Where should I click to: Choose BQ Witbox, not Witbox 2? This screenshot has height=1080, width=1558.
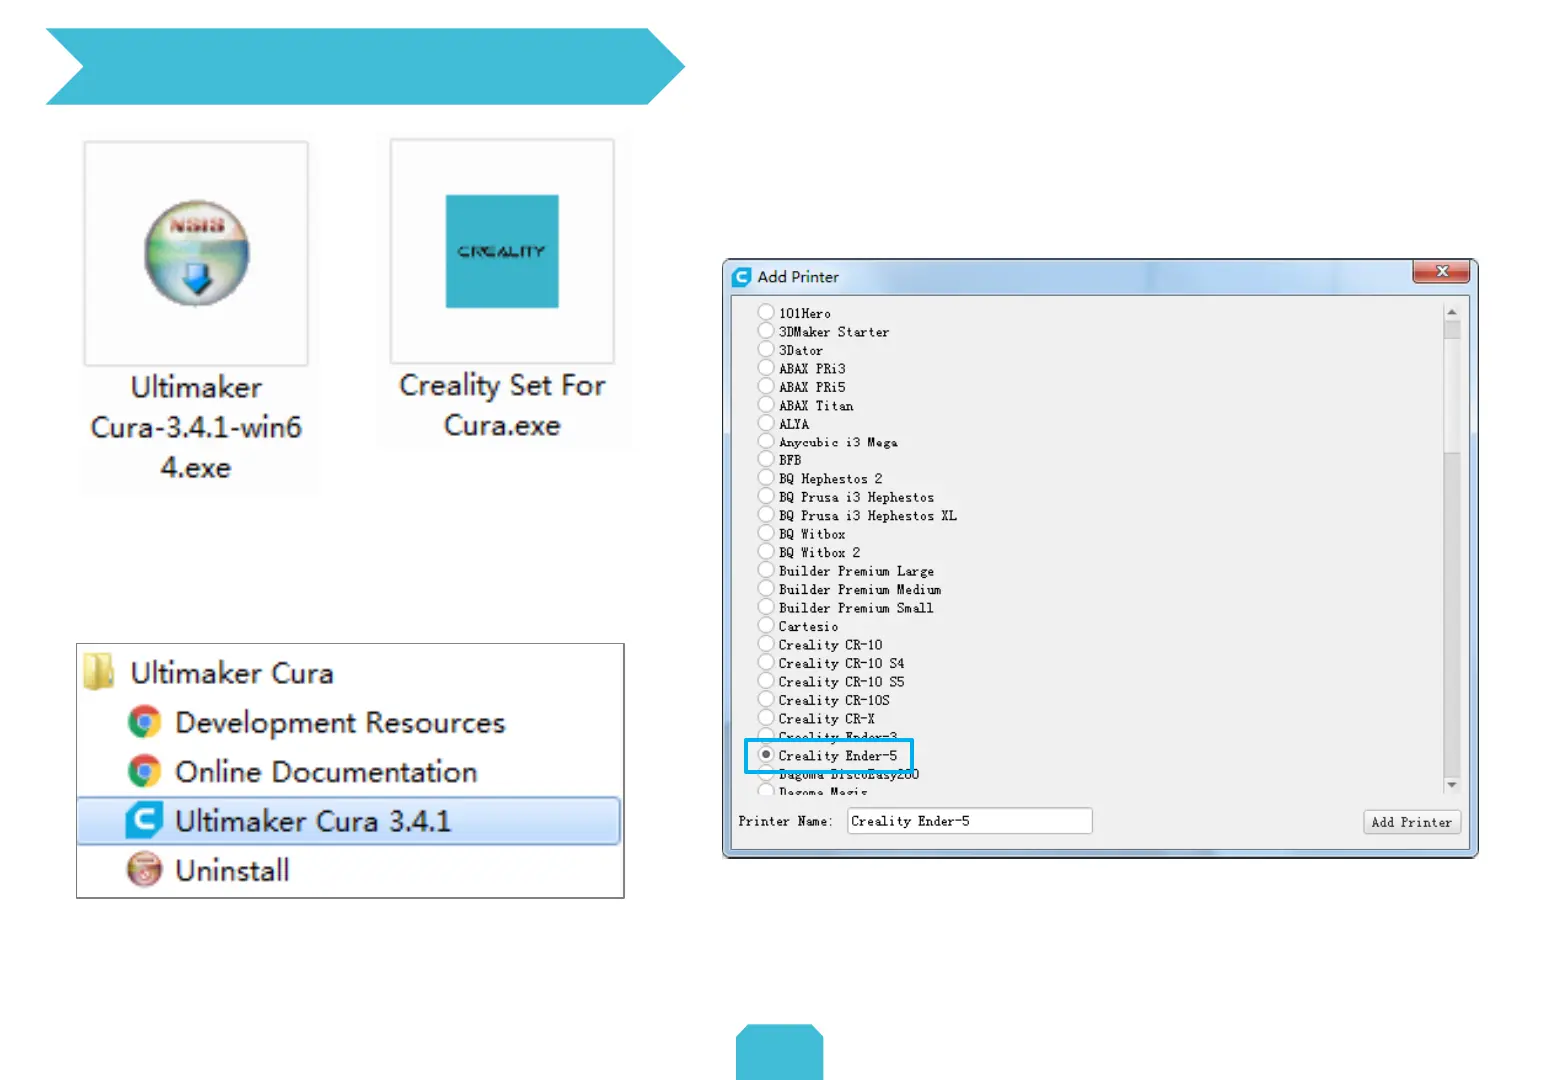[x=766, y=534]
